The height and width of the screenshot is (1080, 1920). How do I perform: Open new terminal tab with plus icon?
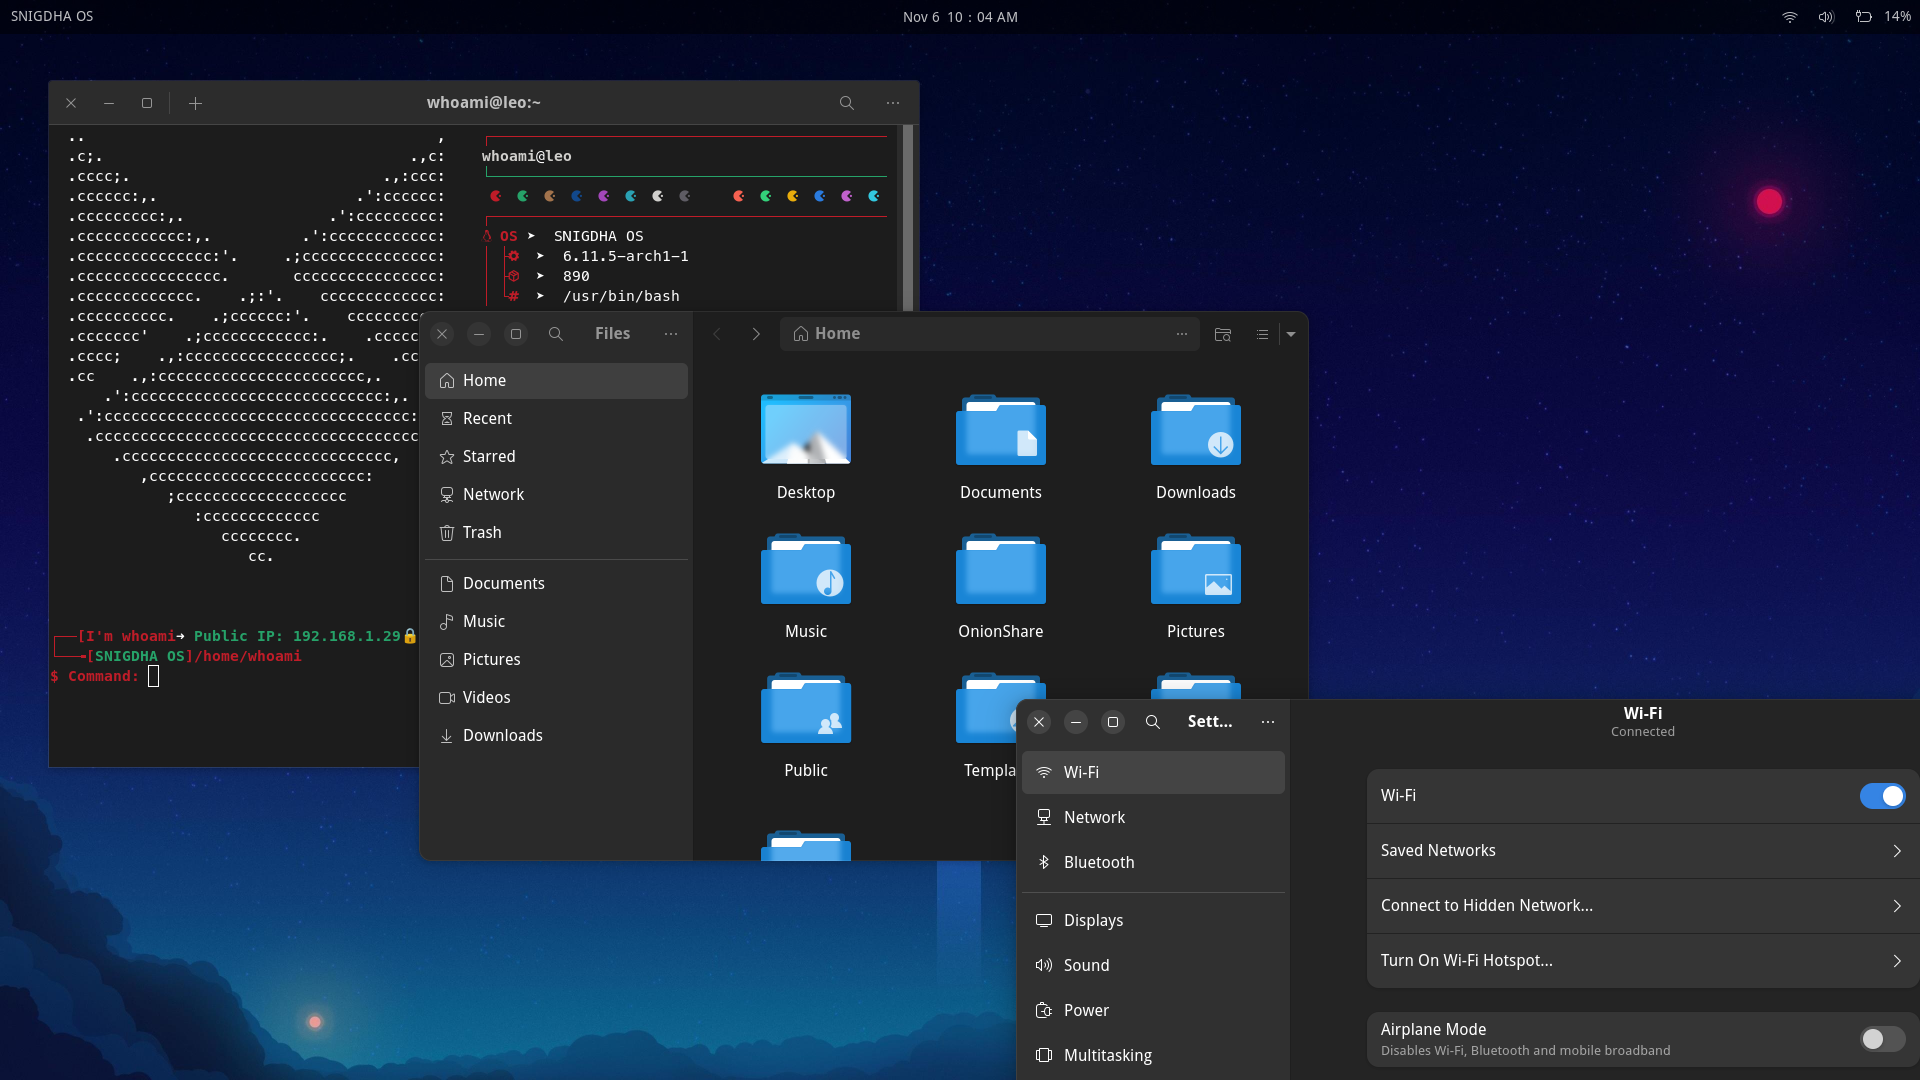[x=196, y=103]
